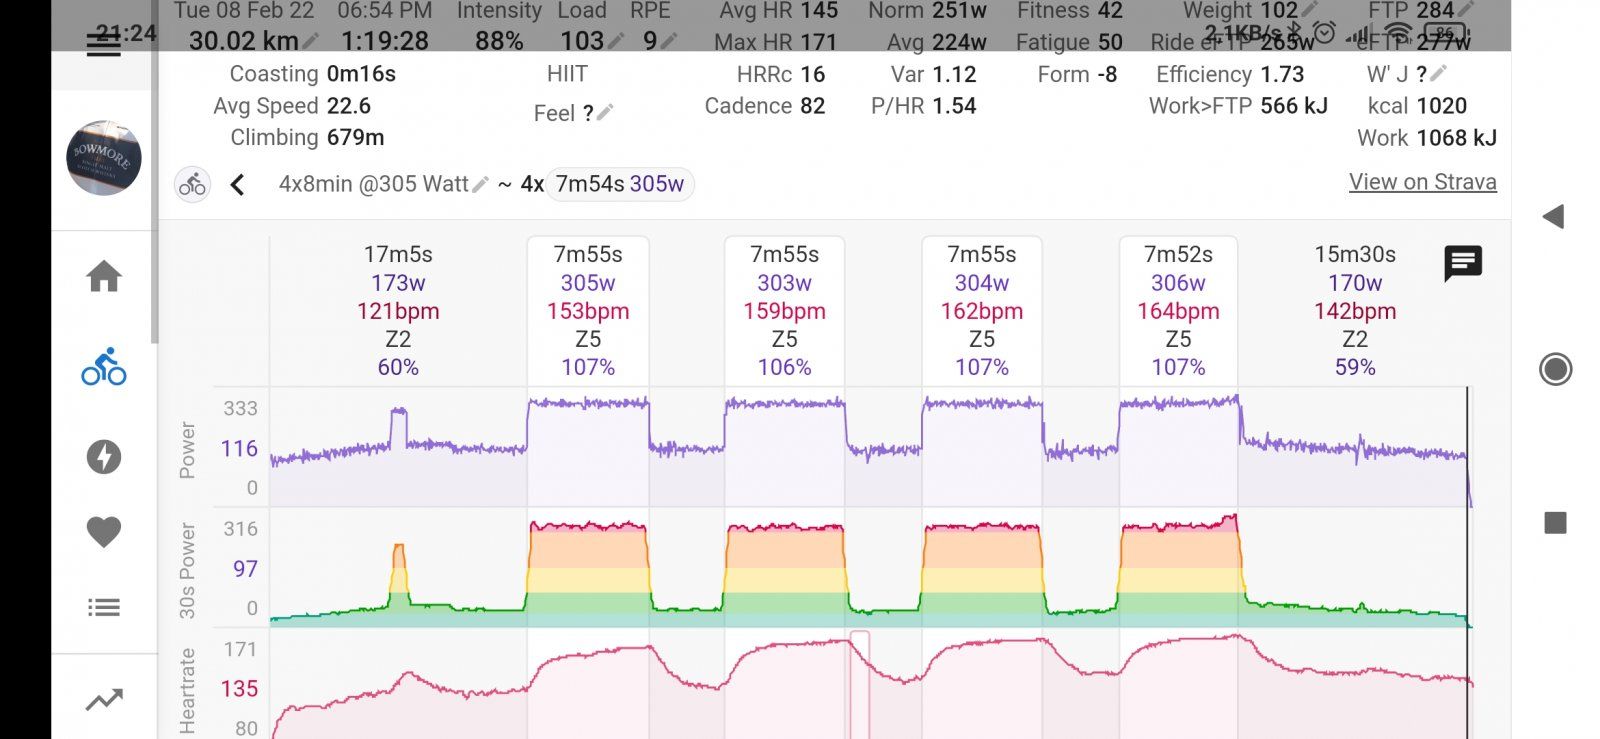The width and height of the screenshot is (1600, 739).
Task: Click the ride type bike icon beside title
Action: [192, 184]
